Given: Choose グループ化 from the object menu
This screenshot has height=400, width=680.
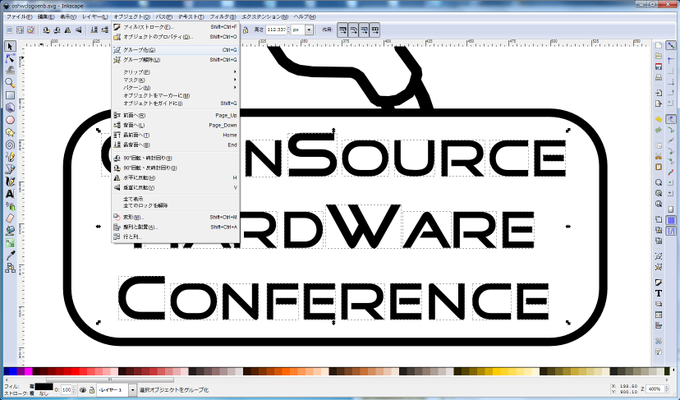Looking at the screenshot, I should coord(175,50).
